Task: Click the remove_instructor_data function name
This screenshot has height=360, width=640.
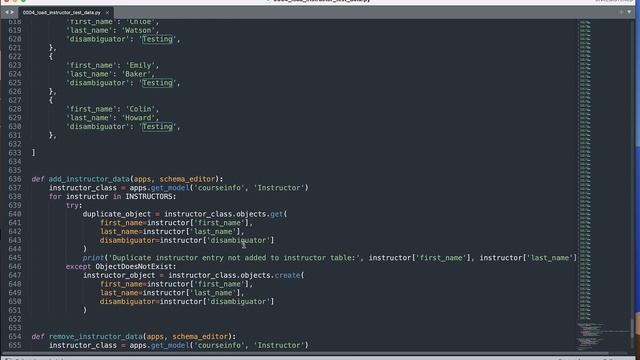Action: pyautogui.click(x=96, y=337)
